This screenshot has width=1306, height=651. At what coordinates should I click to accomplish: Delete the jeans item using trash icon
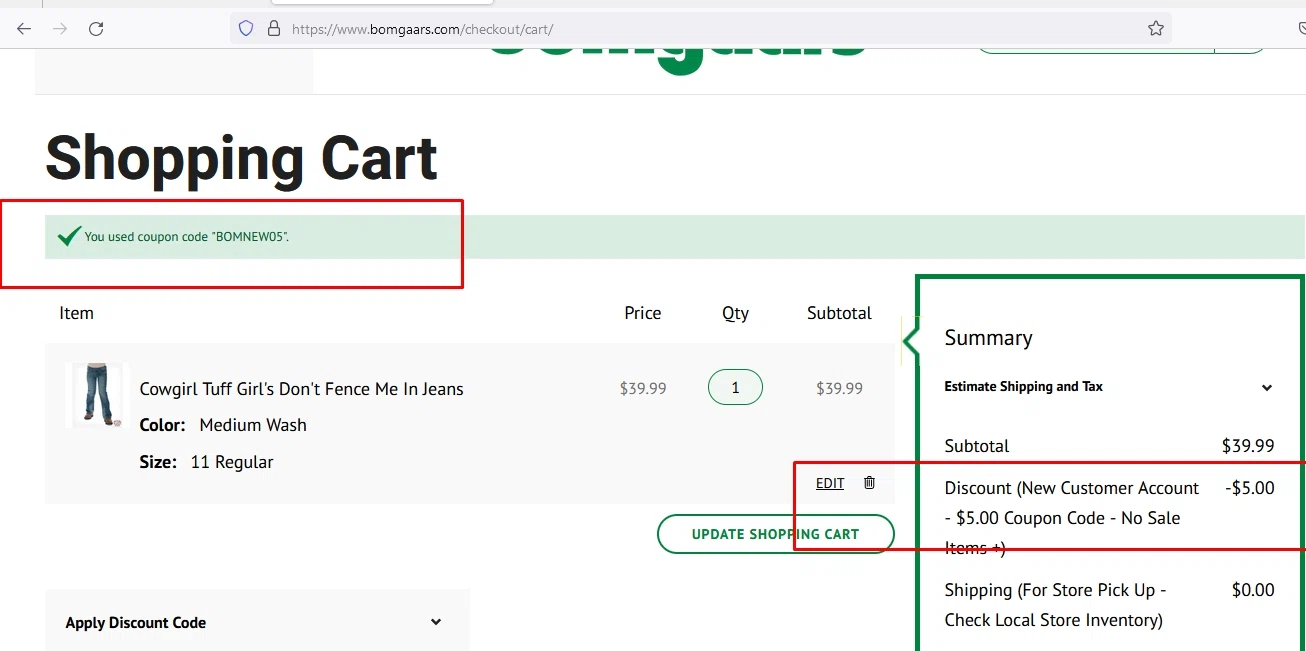[869, 483]
